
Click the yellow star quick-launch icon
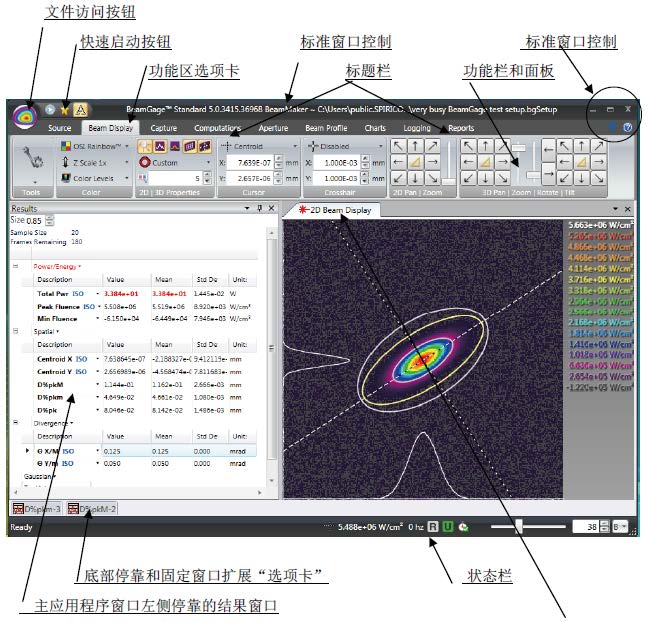pos(64,109)
